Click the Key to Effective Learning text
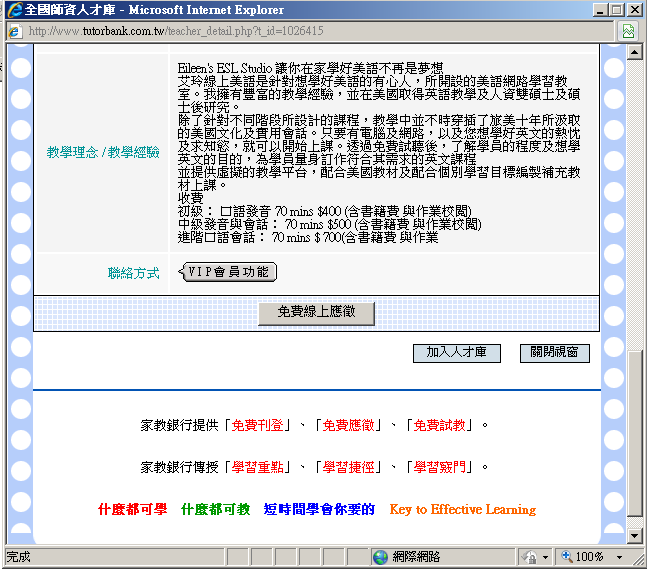Viewport: 647px width, 569px height. coord(462,509)
